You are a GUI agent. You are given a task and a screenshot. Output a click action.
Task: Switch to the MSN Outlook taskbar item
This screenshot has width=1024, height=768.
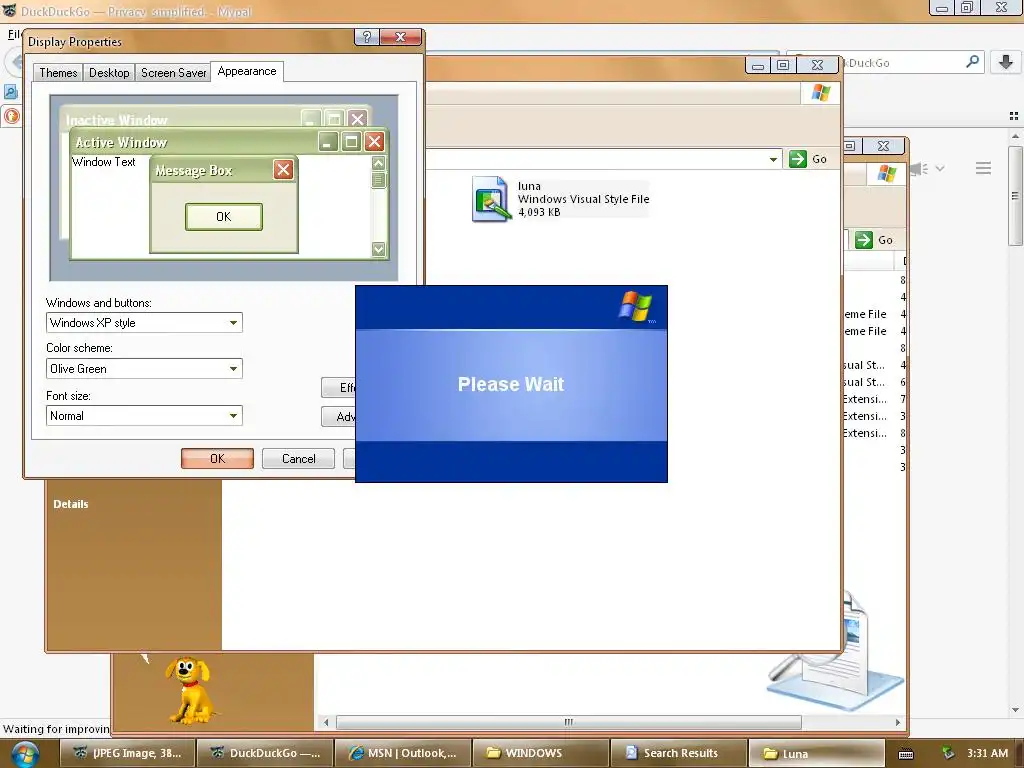[x=402, y=753]
